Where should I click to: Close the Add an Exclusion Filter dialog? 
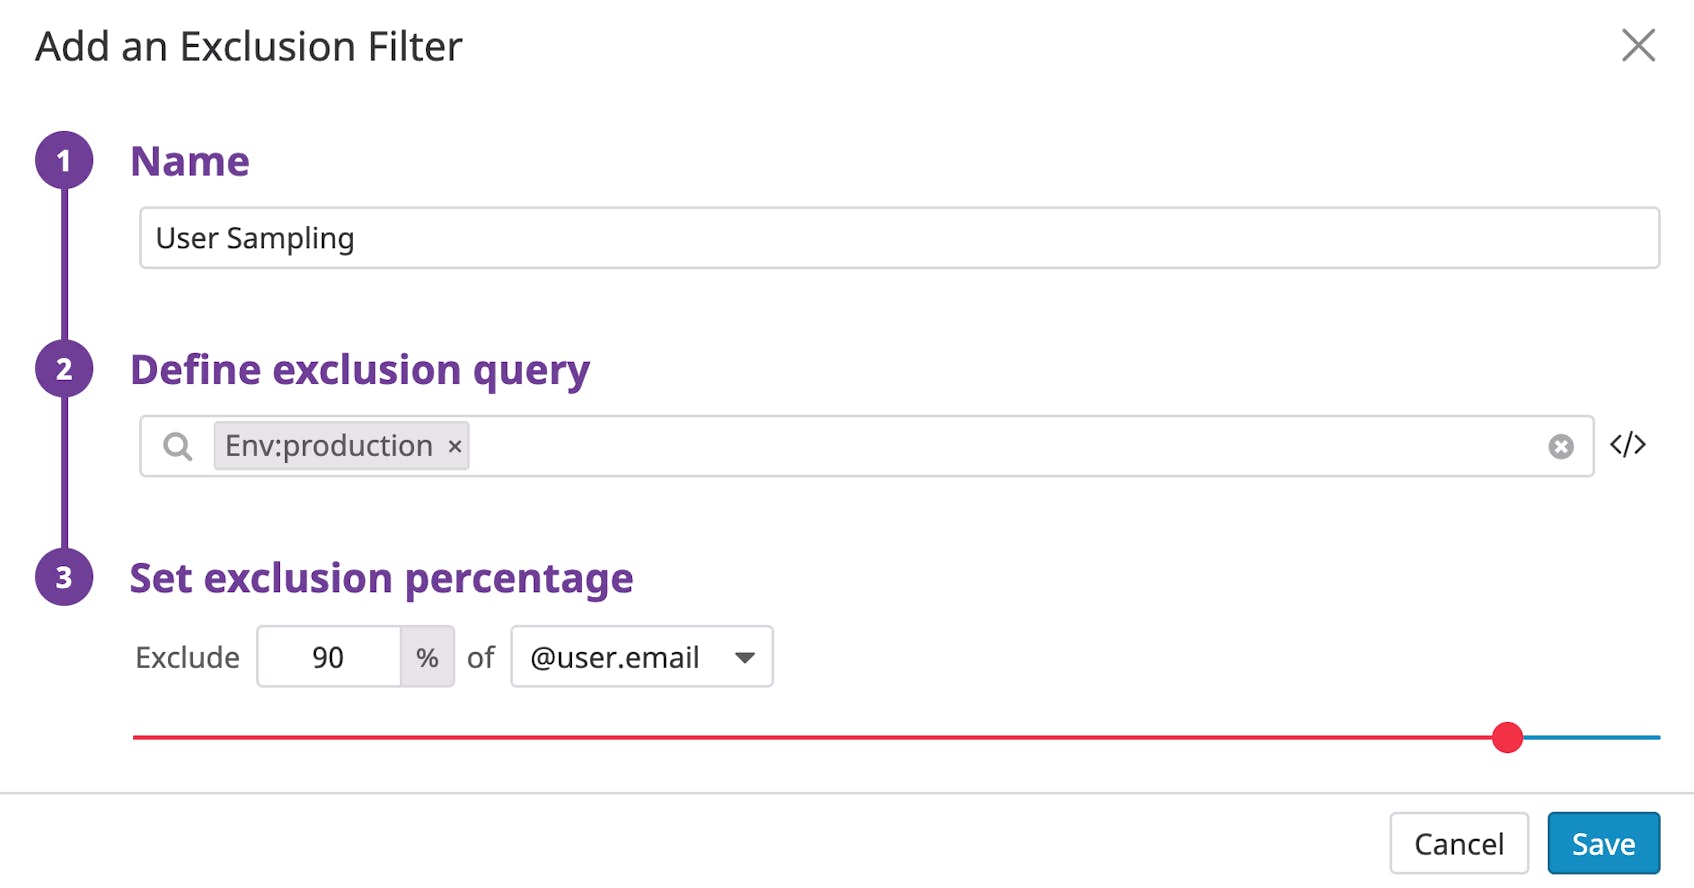click(x=1638, y=45)
